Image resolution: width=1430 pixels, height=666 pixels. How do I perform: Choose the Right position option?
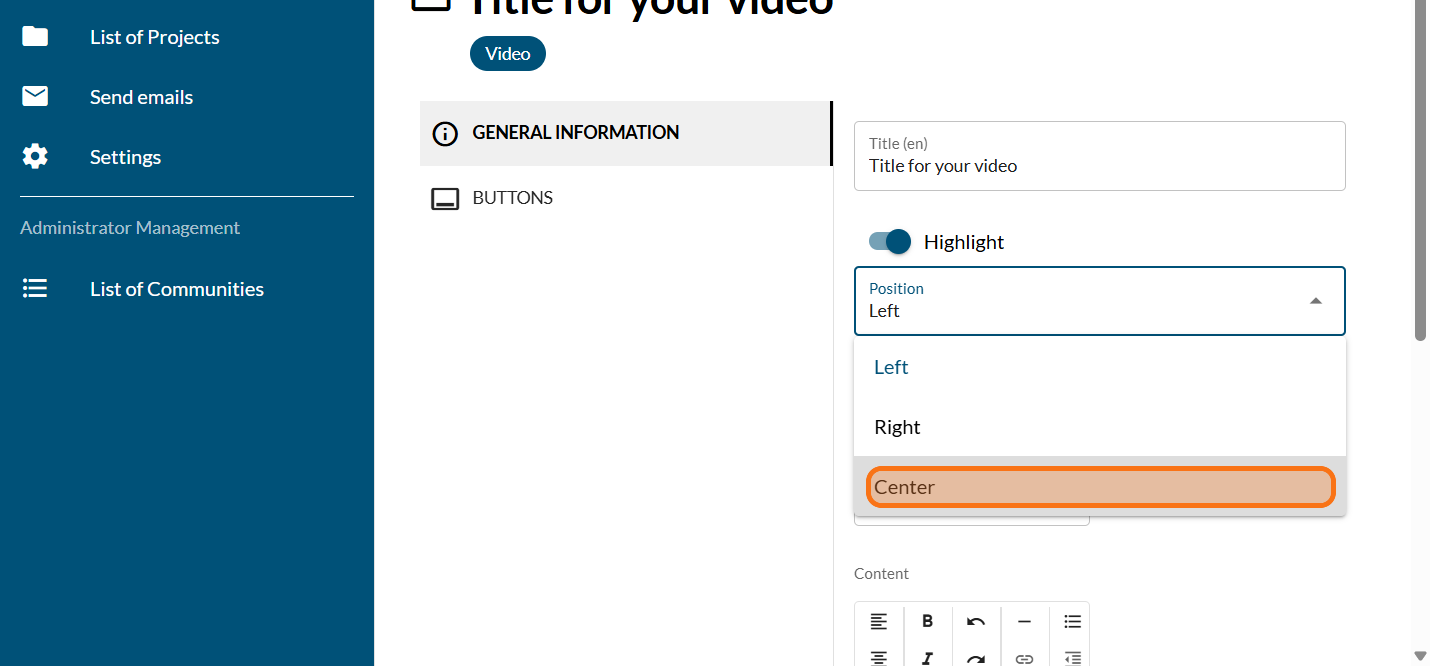1099,427
